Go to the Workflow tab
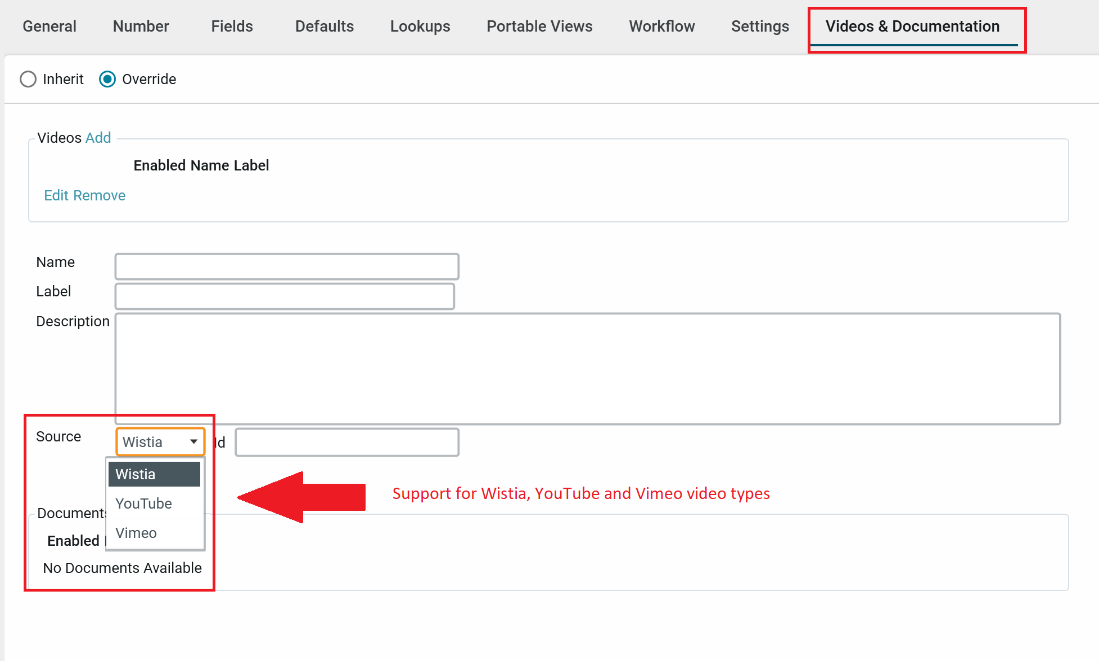This screenshot has width=1099, height=661. coord(662,26)
